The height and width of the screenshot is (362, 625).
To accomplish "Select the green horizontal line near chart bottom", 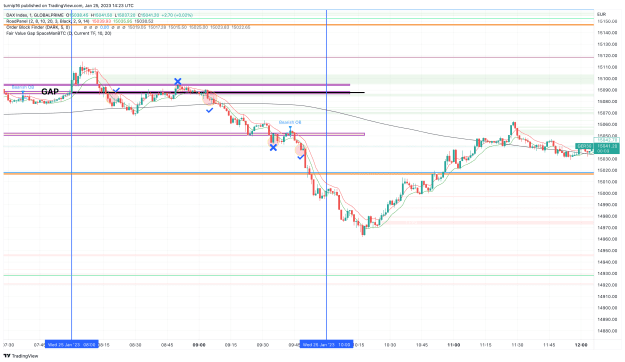I will [299, 275].
